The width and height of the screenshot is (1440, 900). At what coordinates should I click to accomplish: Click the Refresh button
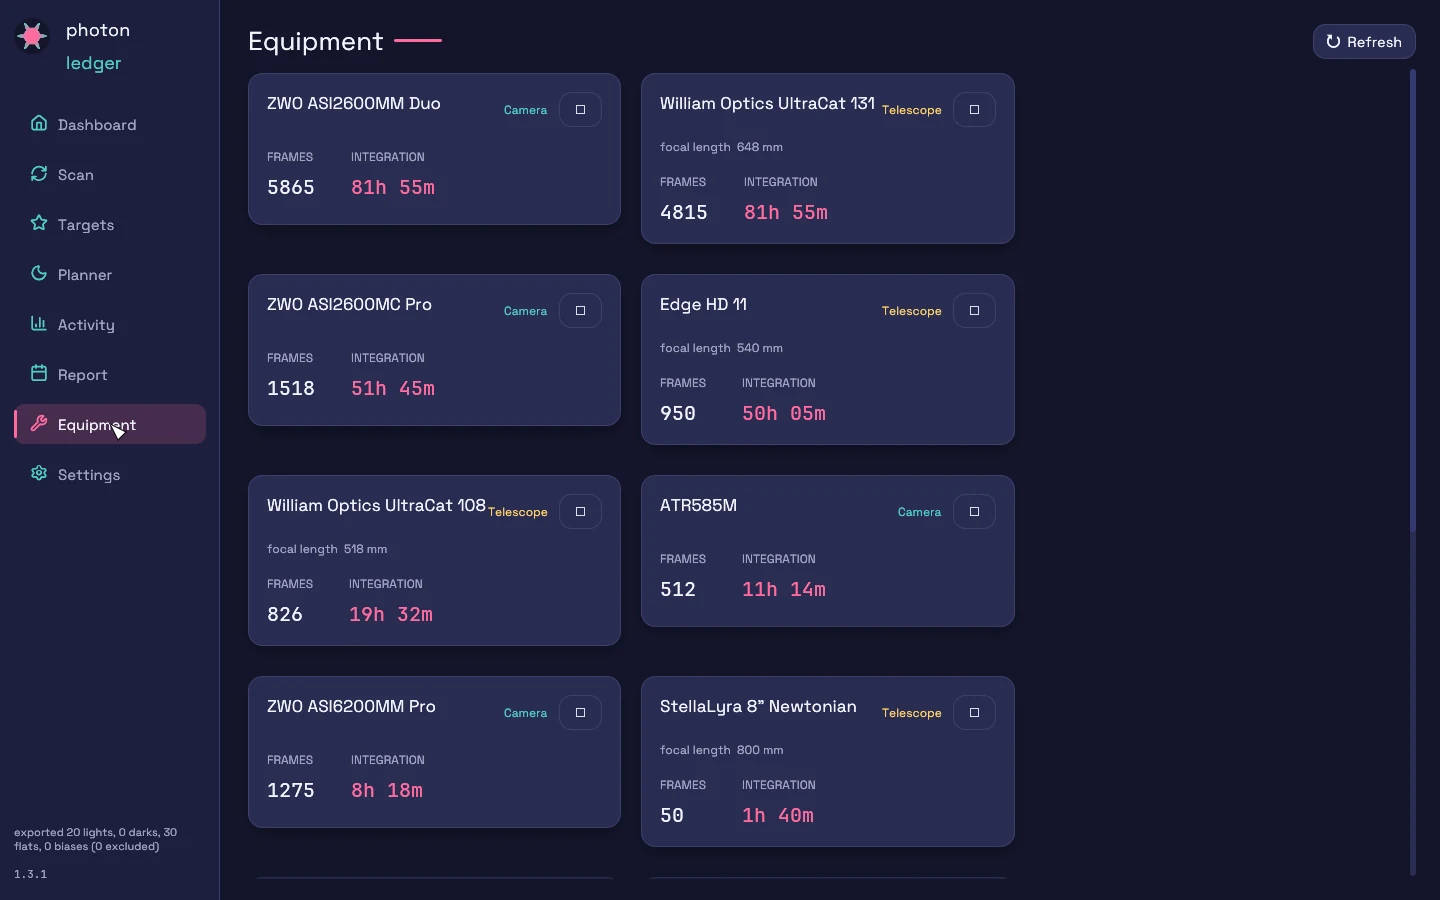(1364, 42)
